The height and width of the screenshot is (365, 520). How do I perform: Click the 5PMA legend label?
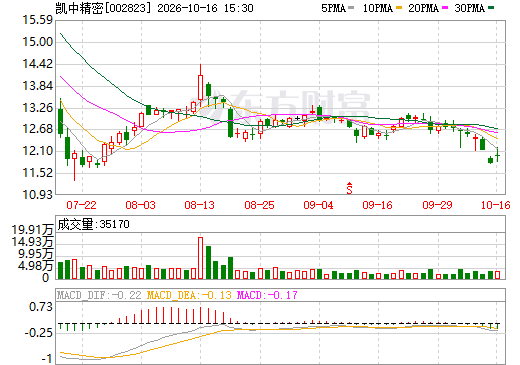point(334,8)
